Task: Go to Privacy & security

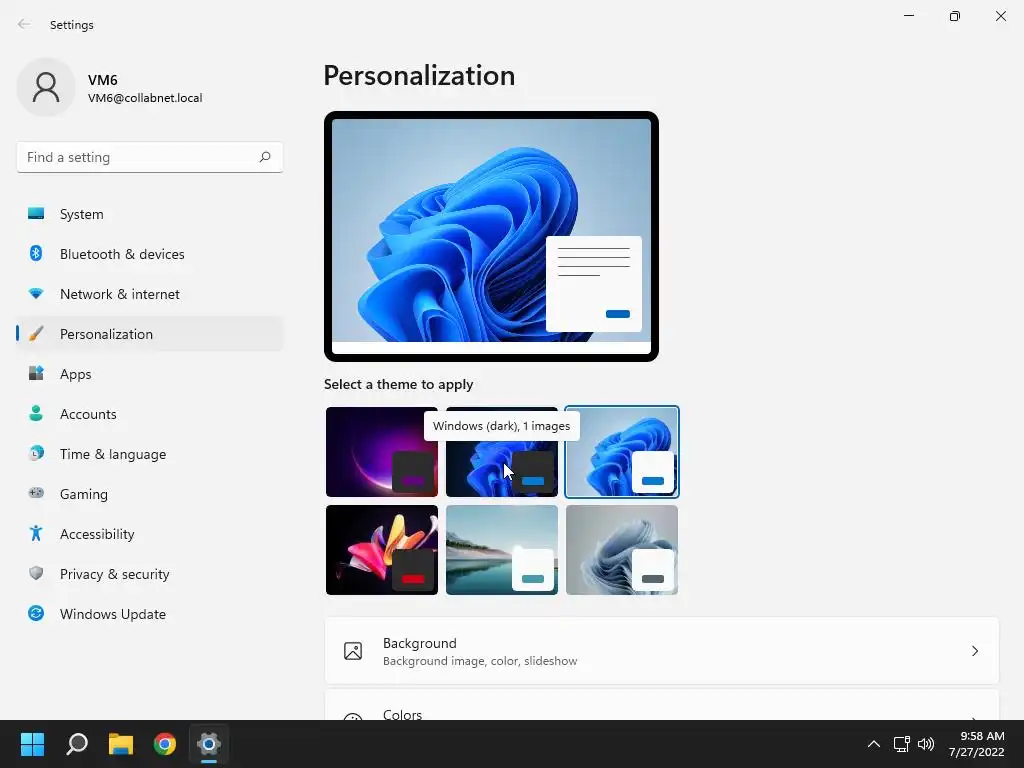Action: point(150,573)
